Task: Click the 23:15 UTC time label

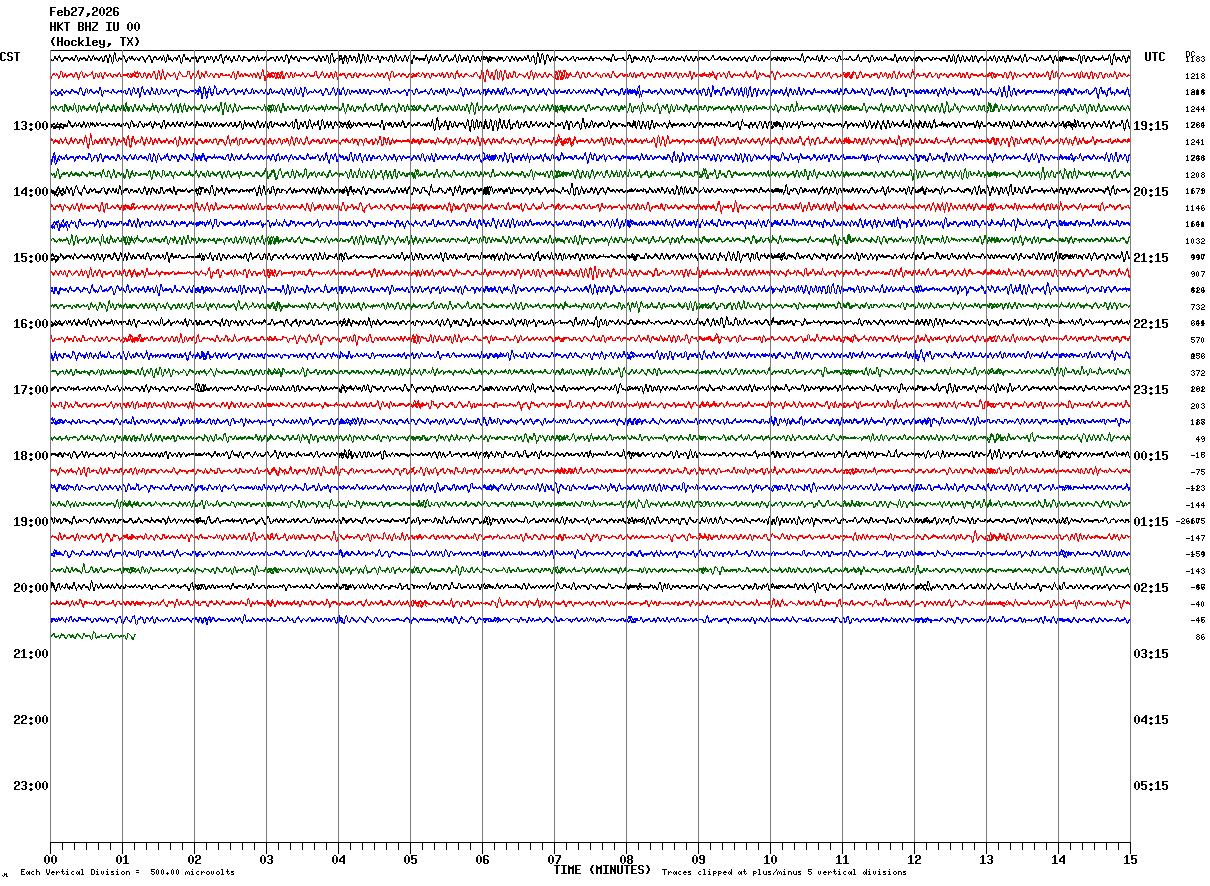Action: click(x=1151, y=390)
